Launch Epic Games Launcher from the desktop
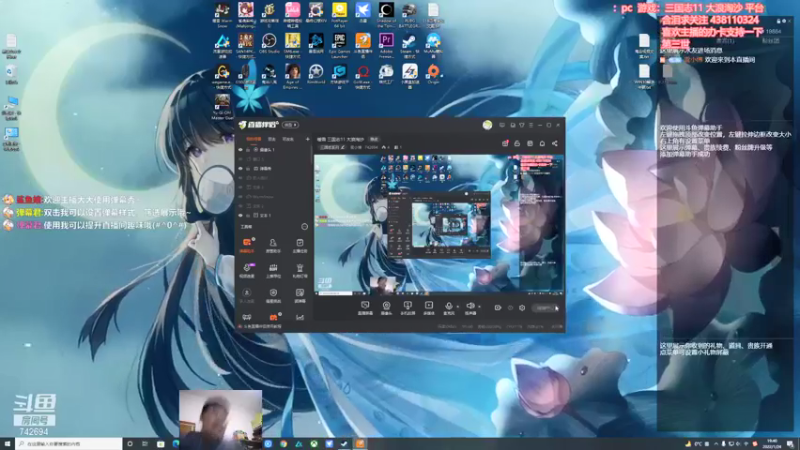The image size is (800, 450). click(339, 45)
